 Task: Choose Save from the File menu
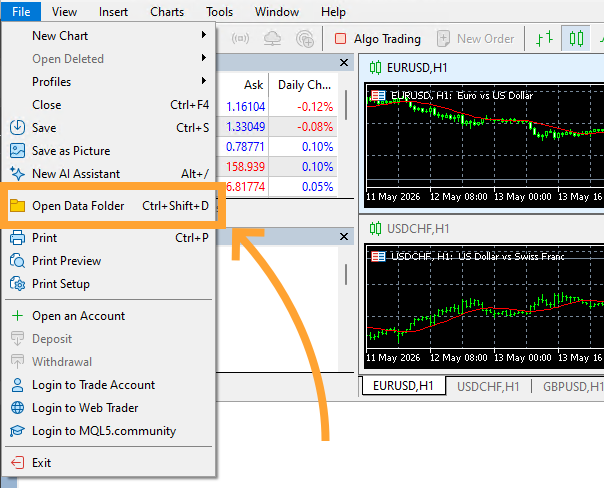coord(109,127)
